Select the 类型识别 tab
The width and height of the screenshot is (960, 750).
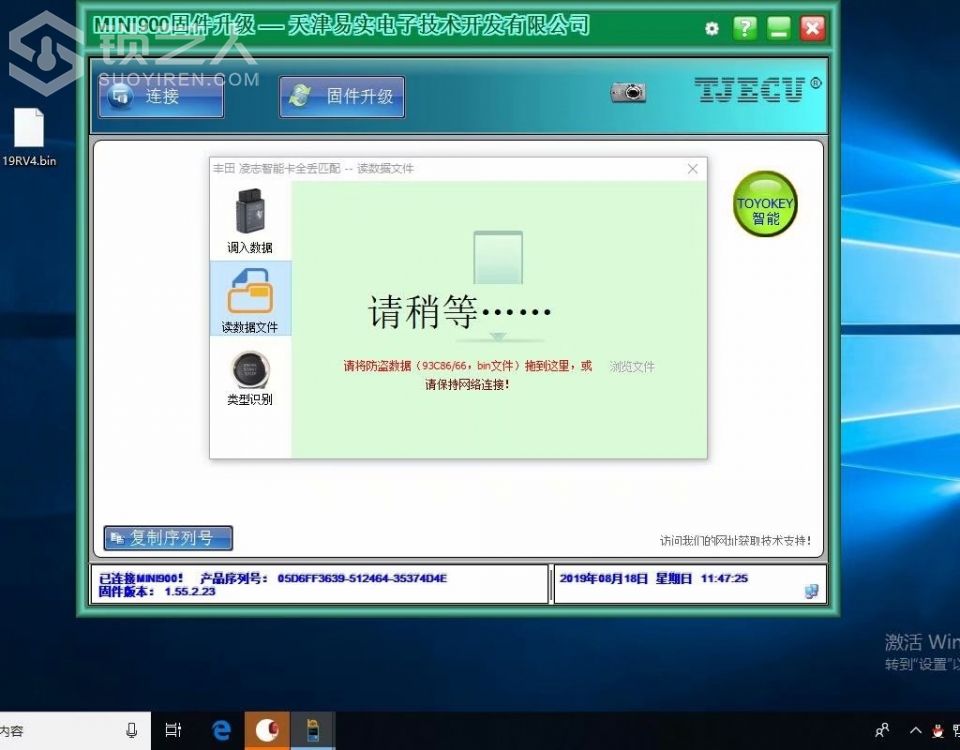(250, 378)
